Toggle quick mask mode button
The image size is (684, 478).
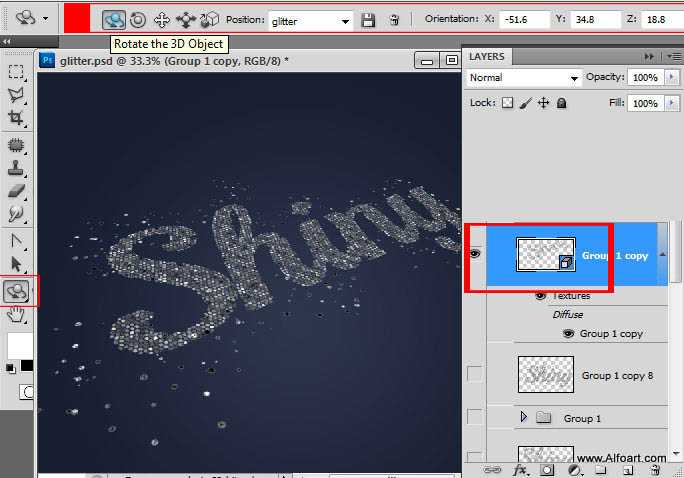[x=26, y=392]
